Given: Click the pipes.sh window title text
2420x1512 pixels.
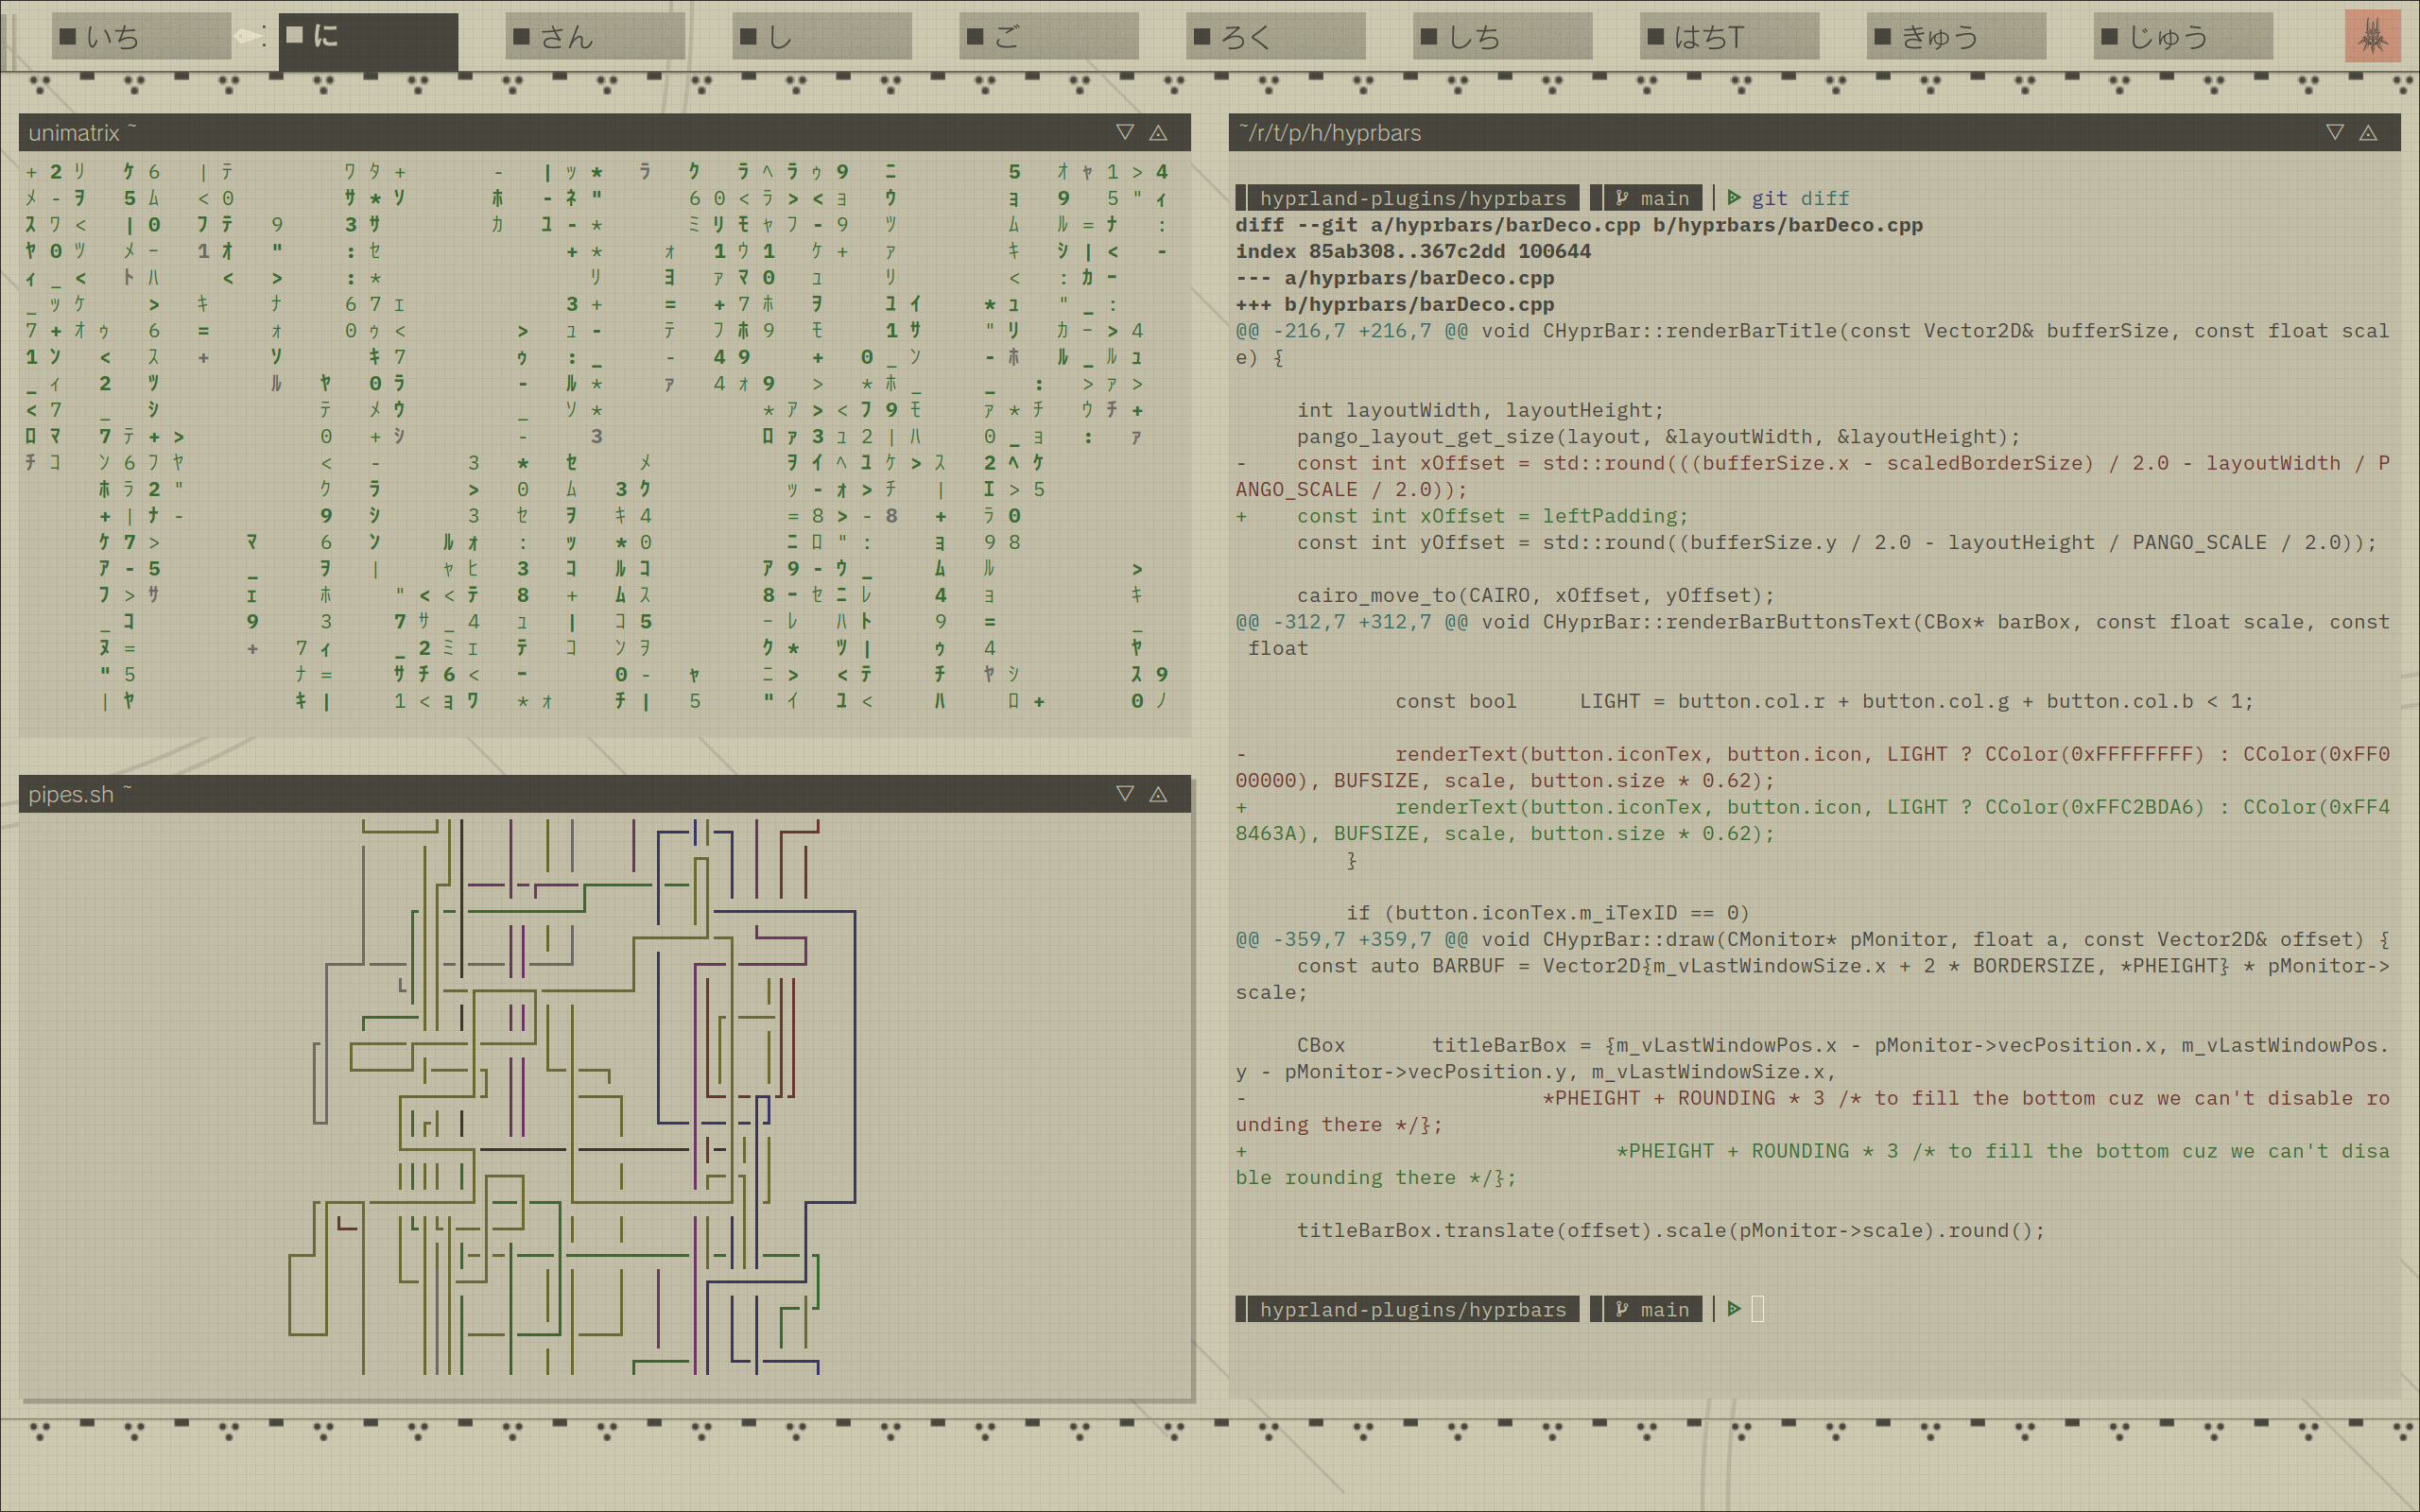Looking at the screenshot, I should pyautogui.click(x=71, y=794).
